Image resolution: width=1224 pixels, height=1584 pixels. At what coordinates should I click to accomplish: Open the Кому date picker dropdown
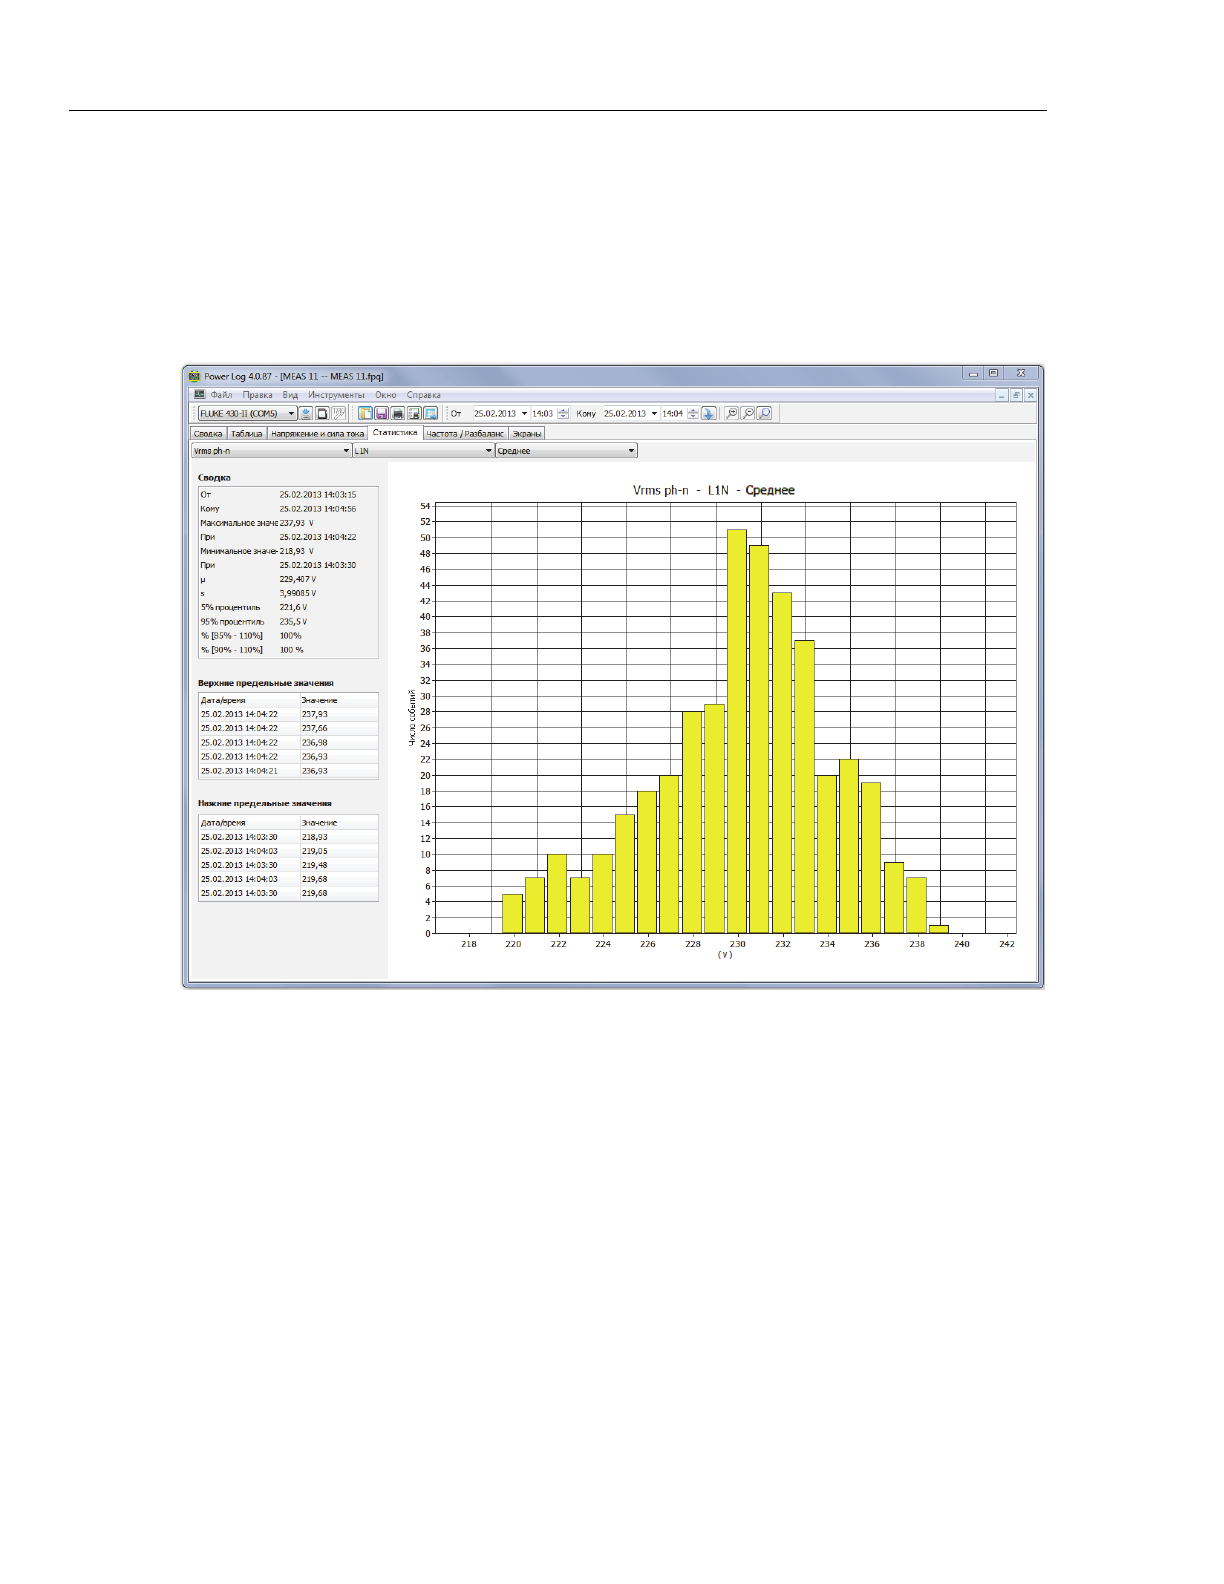click(655, 413)
